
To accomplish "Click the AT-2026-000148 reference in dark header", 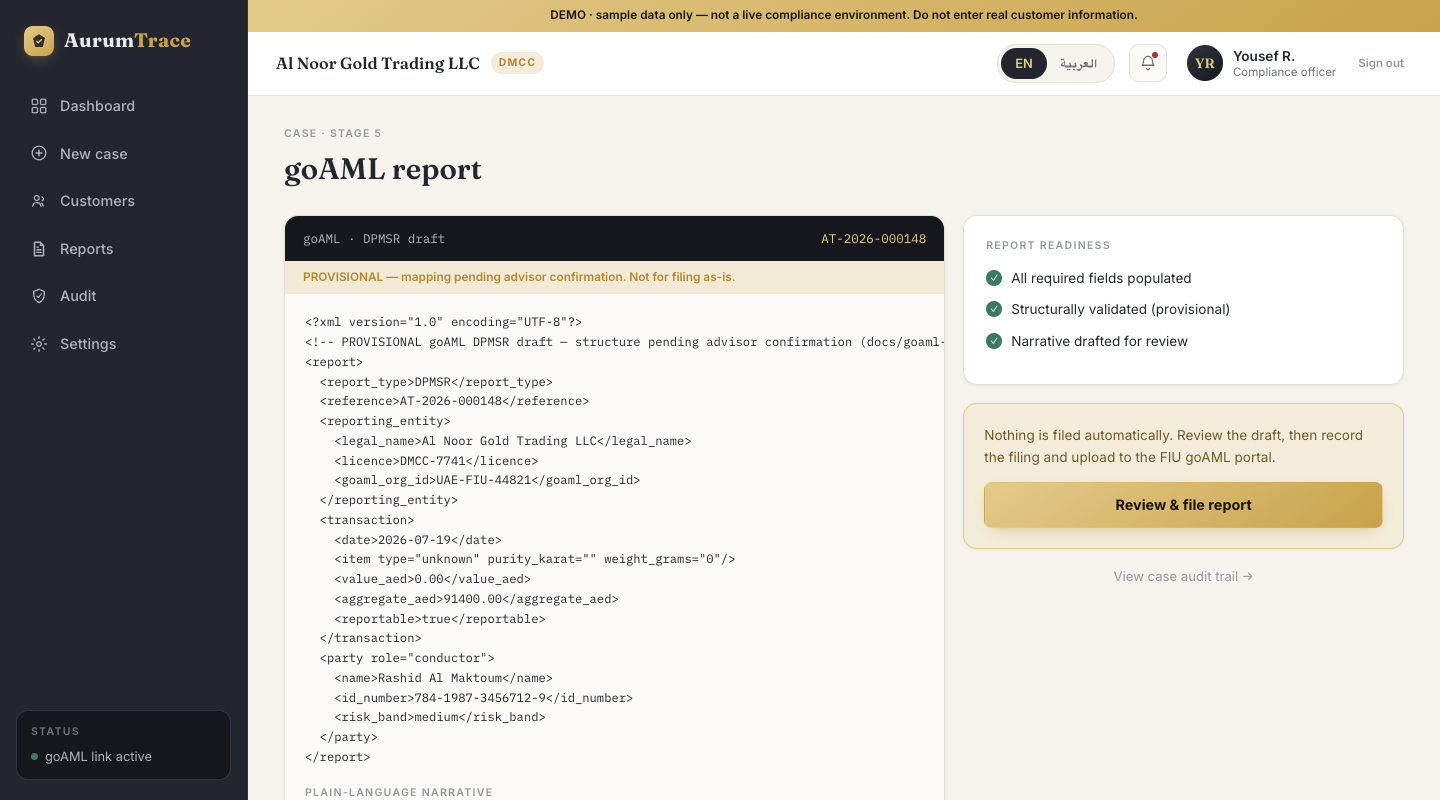I will [x=873, y=239].
